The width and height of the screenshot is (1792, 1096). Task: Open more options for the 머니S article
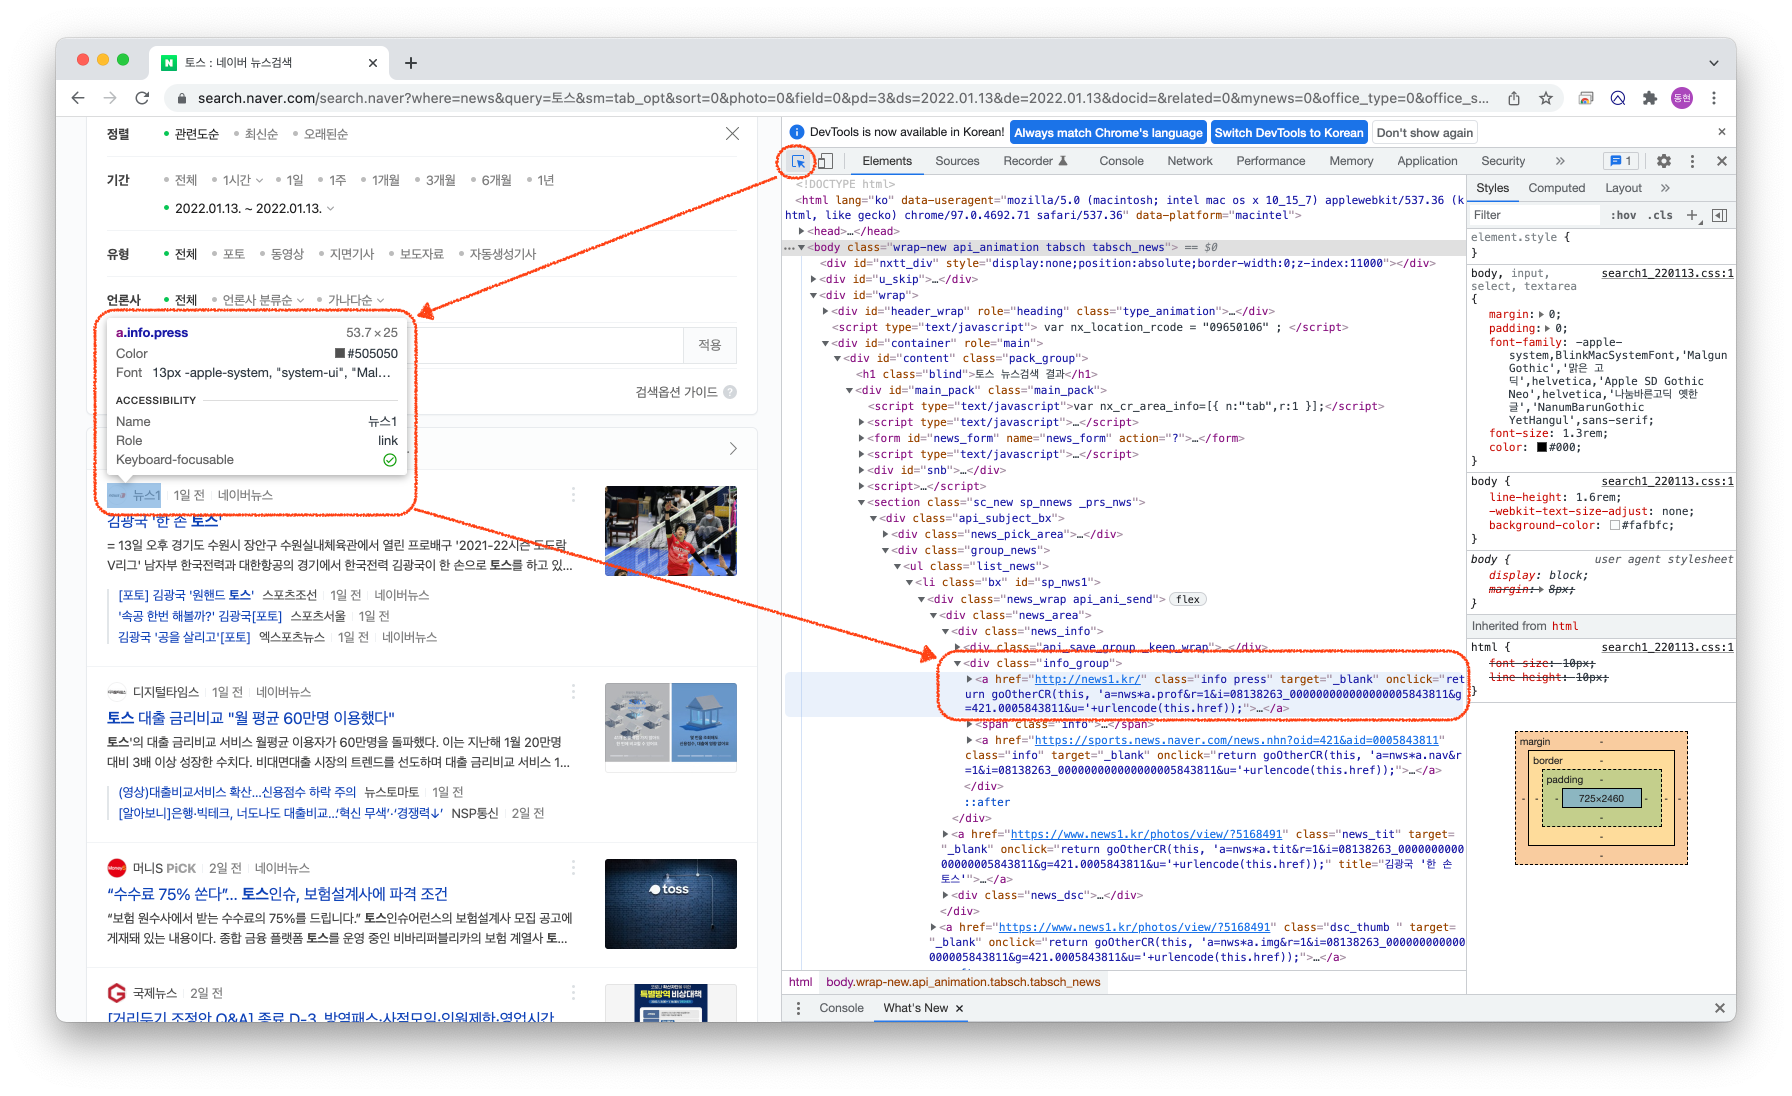(573, 868)
